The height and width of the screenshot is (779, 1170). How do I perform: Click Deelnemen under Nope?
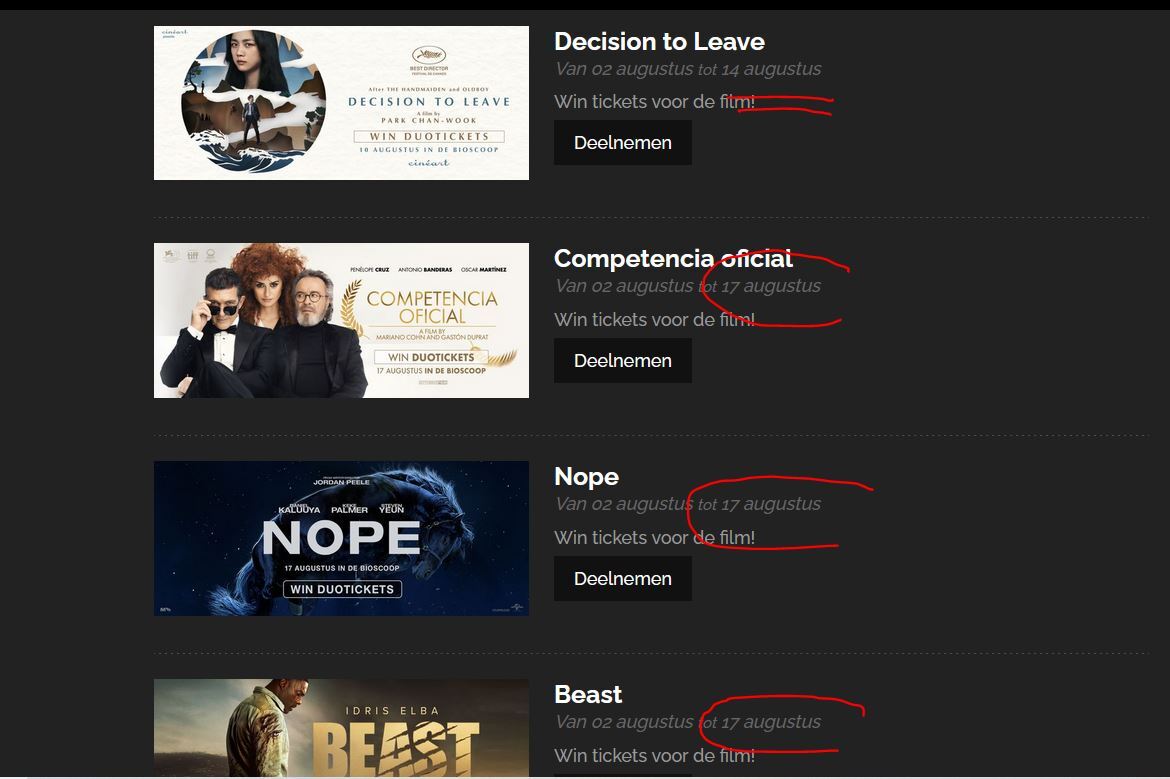[622, 578]
